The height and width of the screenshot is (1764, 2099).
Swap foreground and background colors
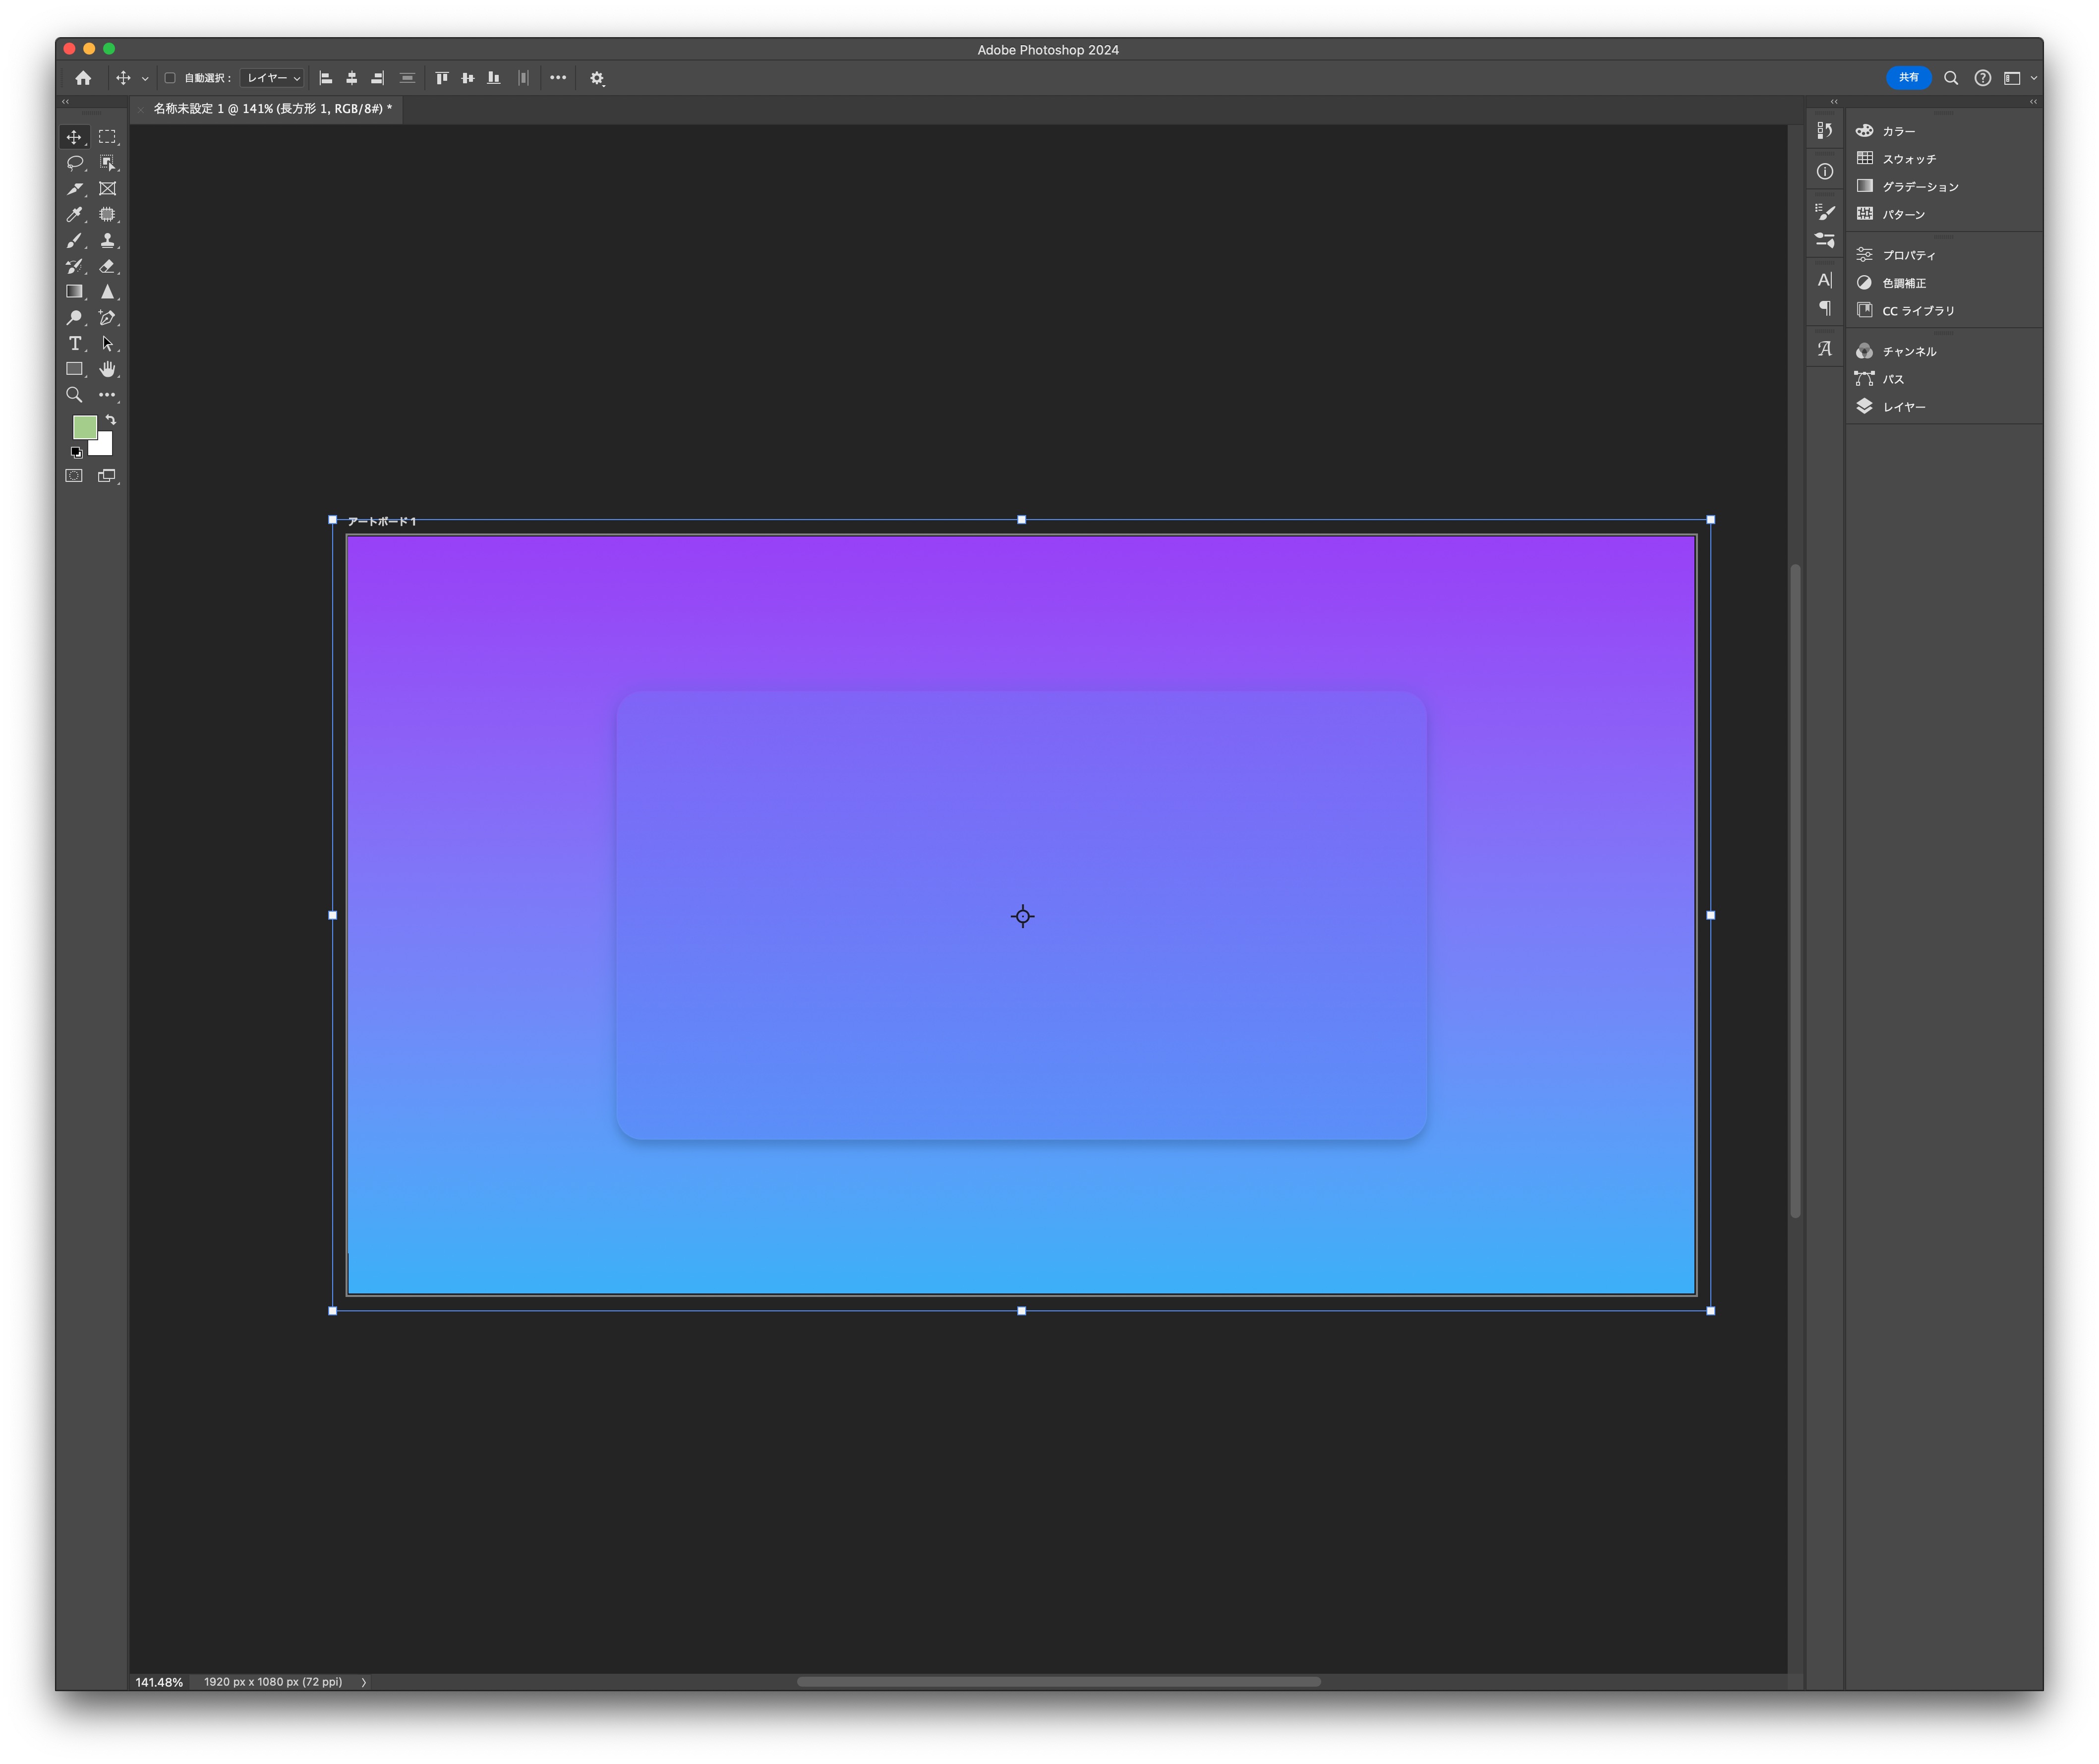[x=111, y=420]
